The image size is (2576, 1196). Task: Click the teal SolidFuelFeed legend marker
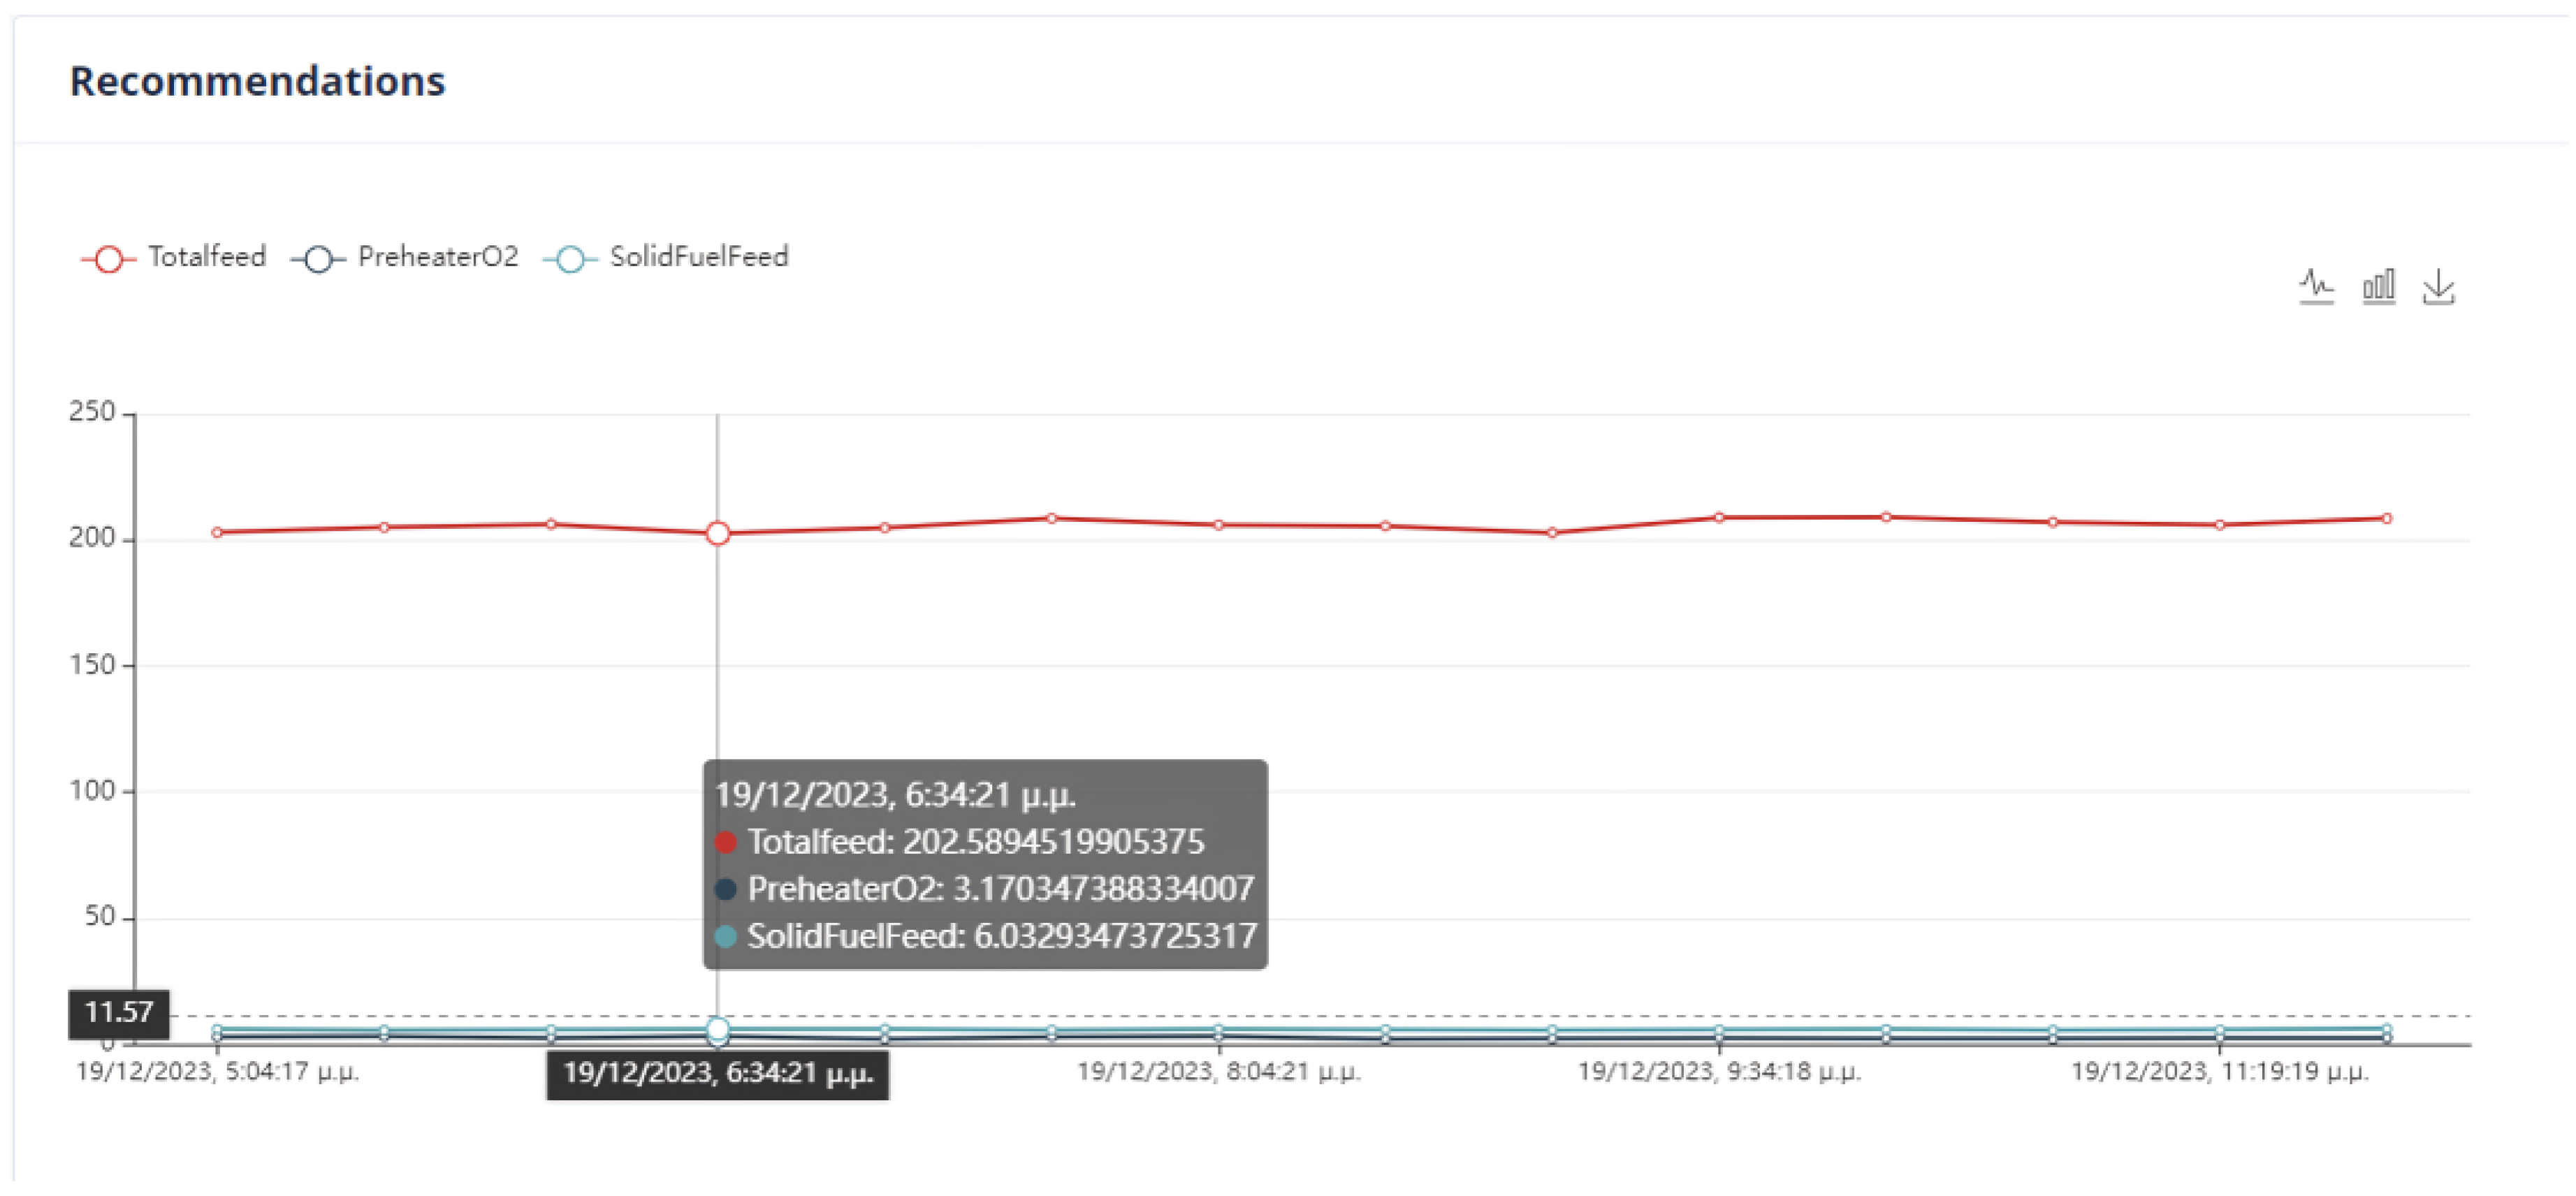570,259
